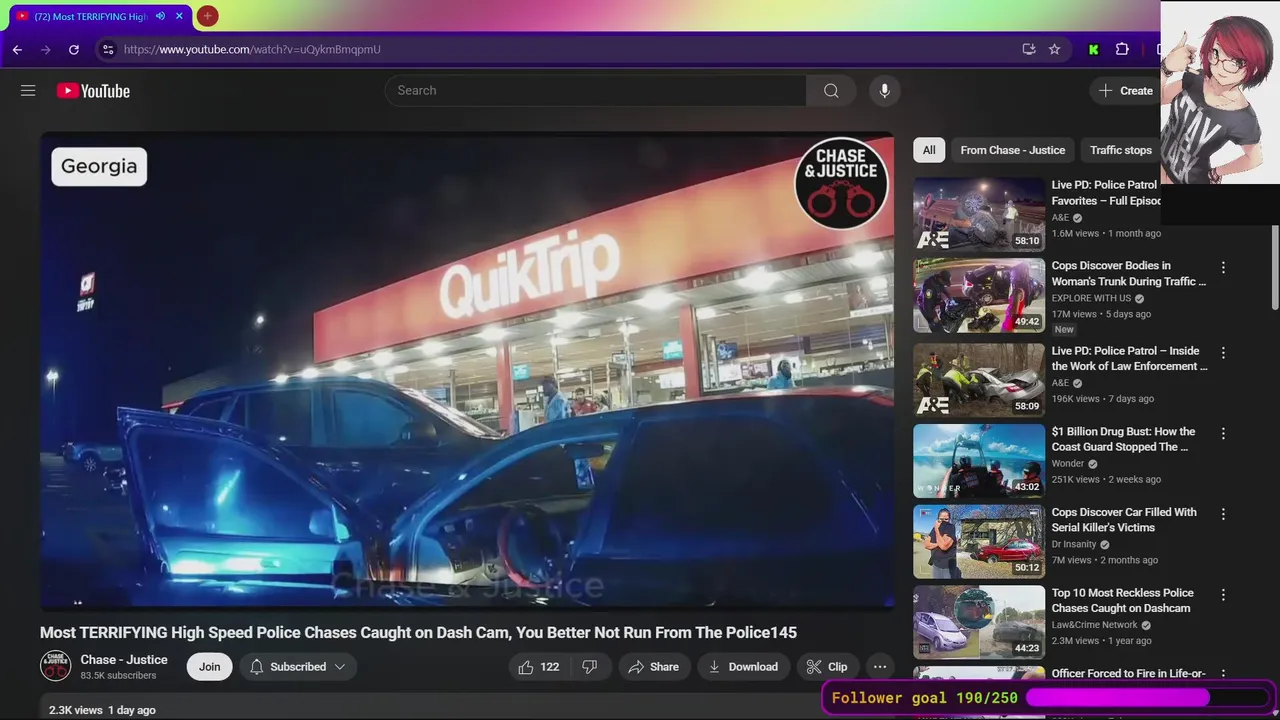This screenshot has height=720, width=1280.
Task: Open Serial Killer's Victims video thumbnail
Action: point(979,542)
